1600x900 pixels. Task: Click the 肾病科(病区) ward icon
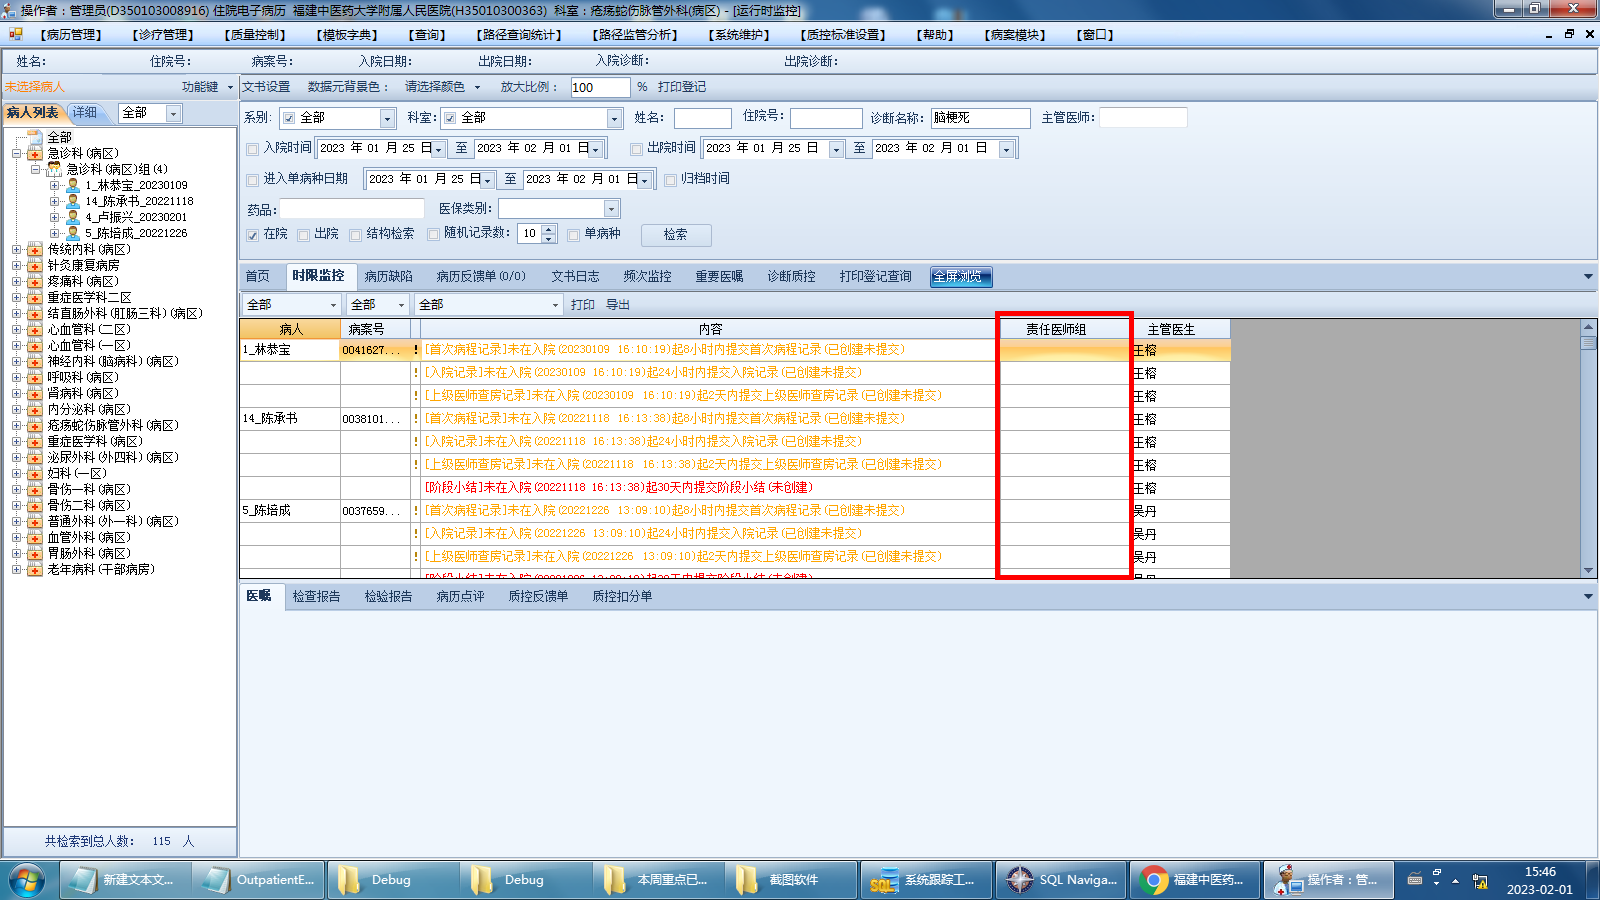coord(35,394)
